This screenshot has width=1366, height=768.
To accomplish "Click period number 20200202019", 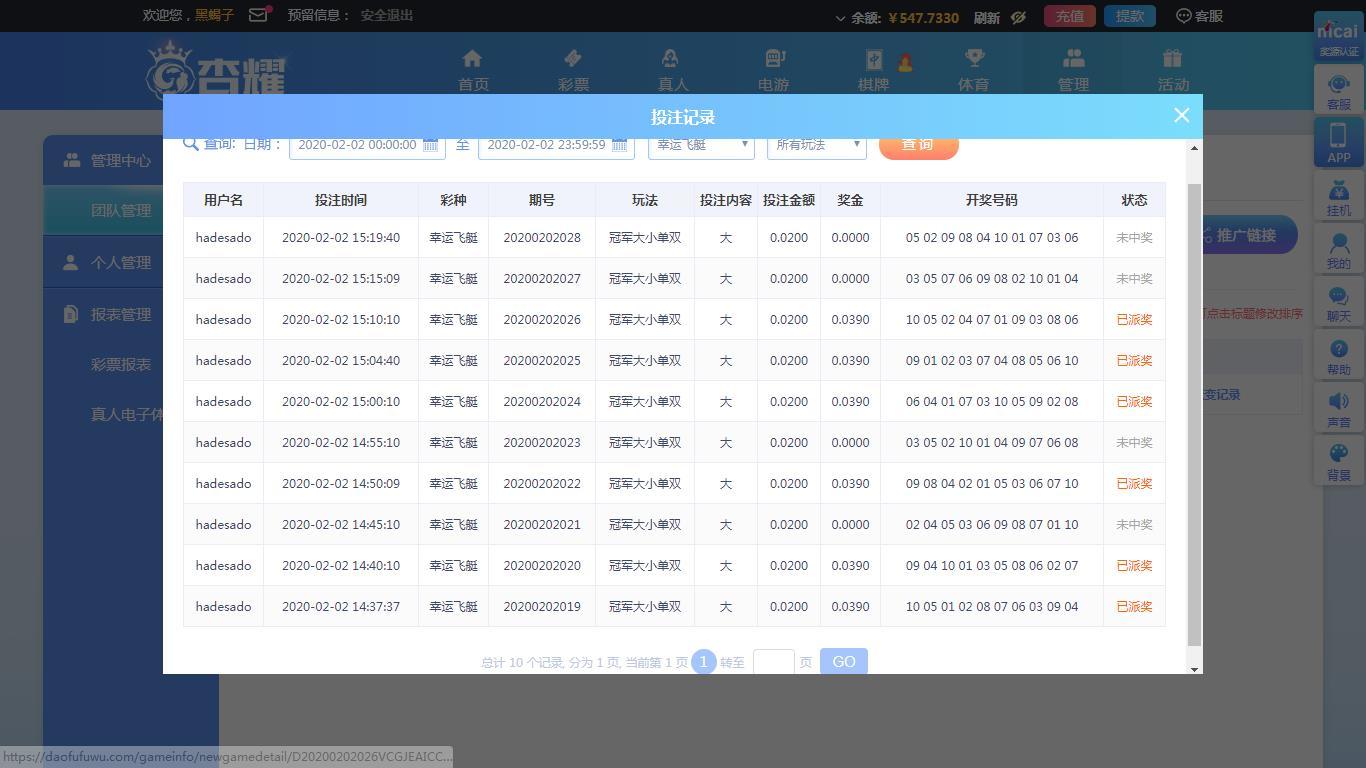I will 542,607.
